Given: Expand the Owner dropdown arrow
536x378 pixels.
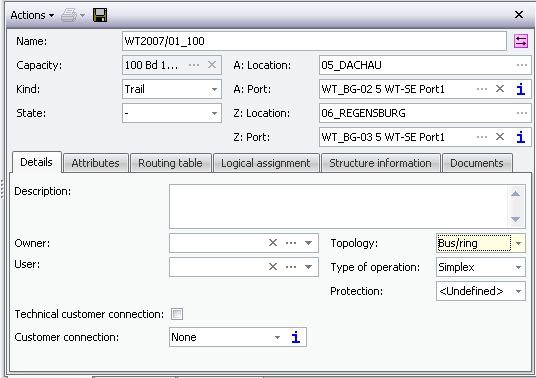Looking at the screenshot, I should tap(308, 243).
